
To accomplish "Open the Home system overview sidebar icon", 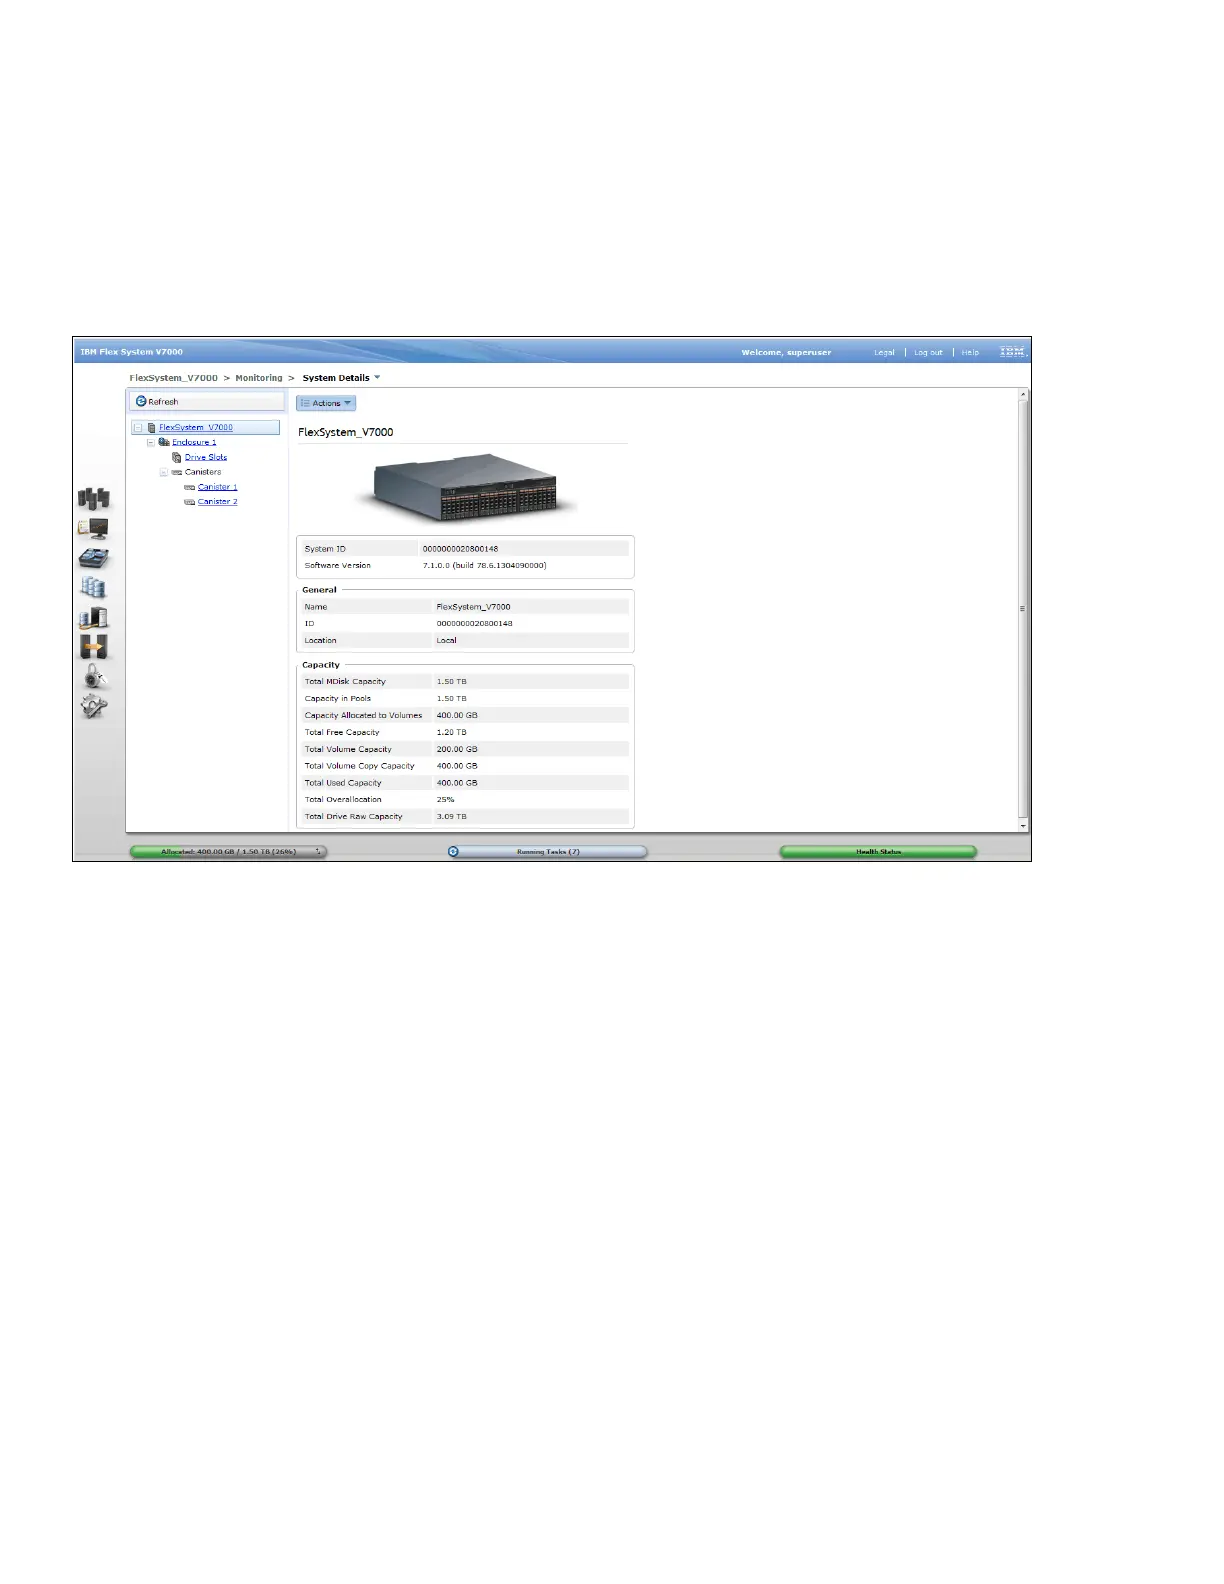I will click(x=94, y=498).
